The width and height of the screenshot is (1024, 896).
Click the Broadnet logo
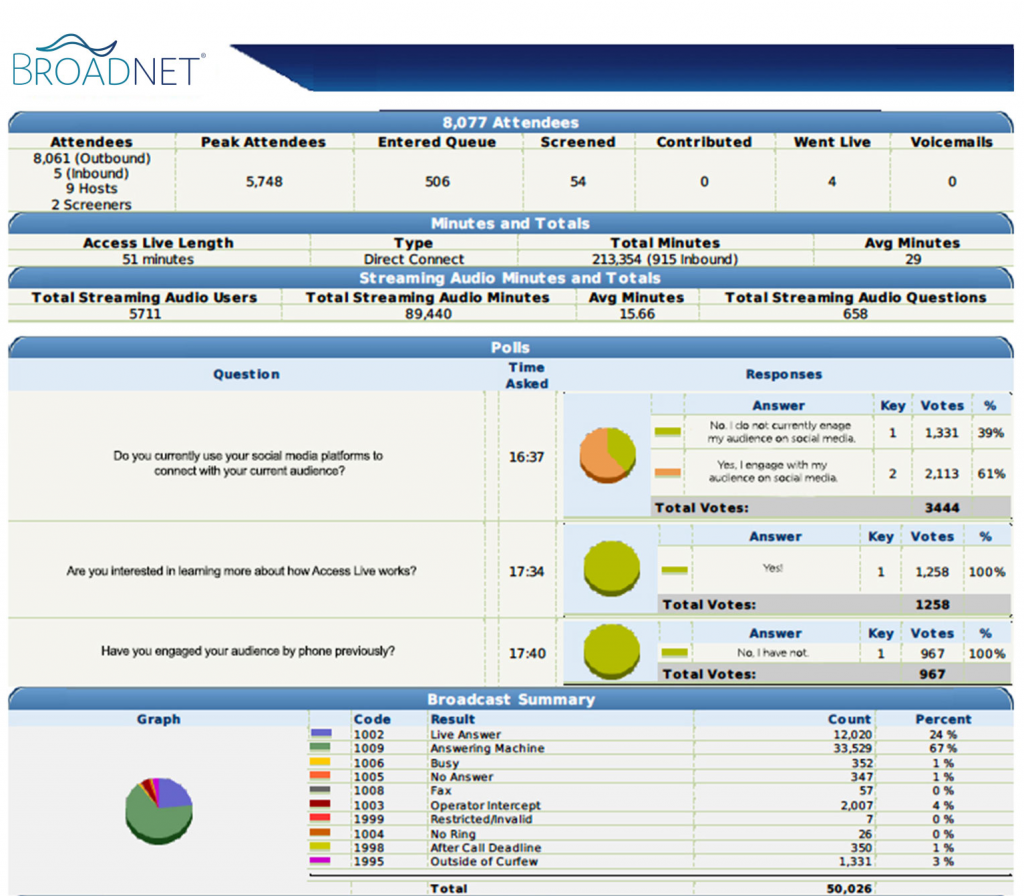[x=108, y=61]
